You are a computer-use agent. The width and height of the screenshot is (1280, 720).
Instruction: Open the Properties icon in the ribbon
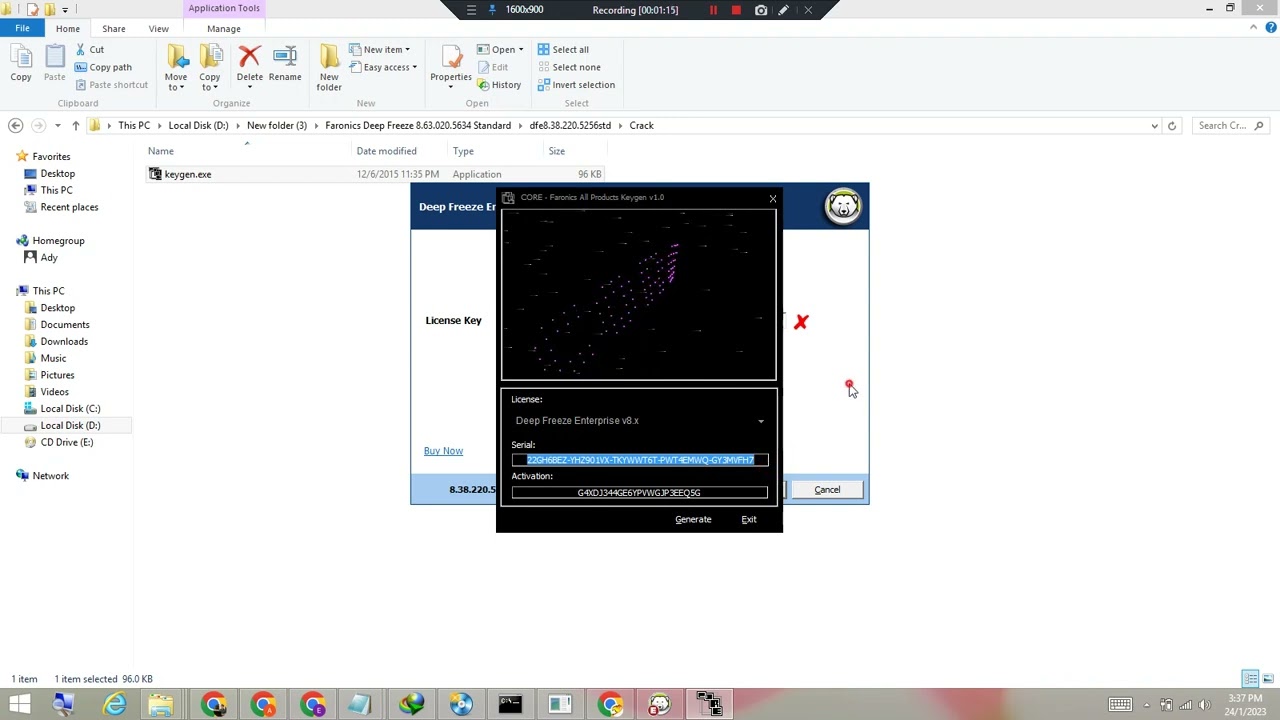(x=451, y=57)
